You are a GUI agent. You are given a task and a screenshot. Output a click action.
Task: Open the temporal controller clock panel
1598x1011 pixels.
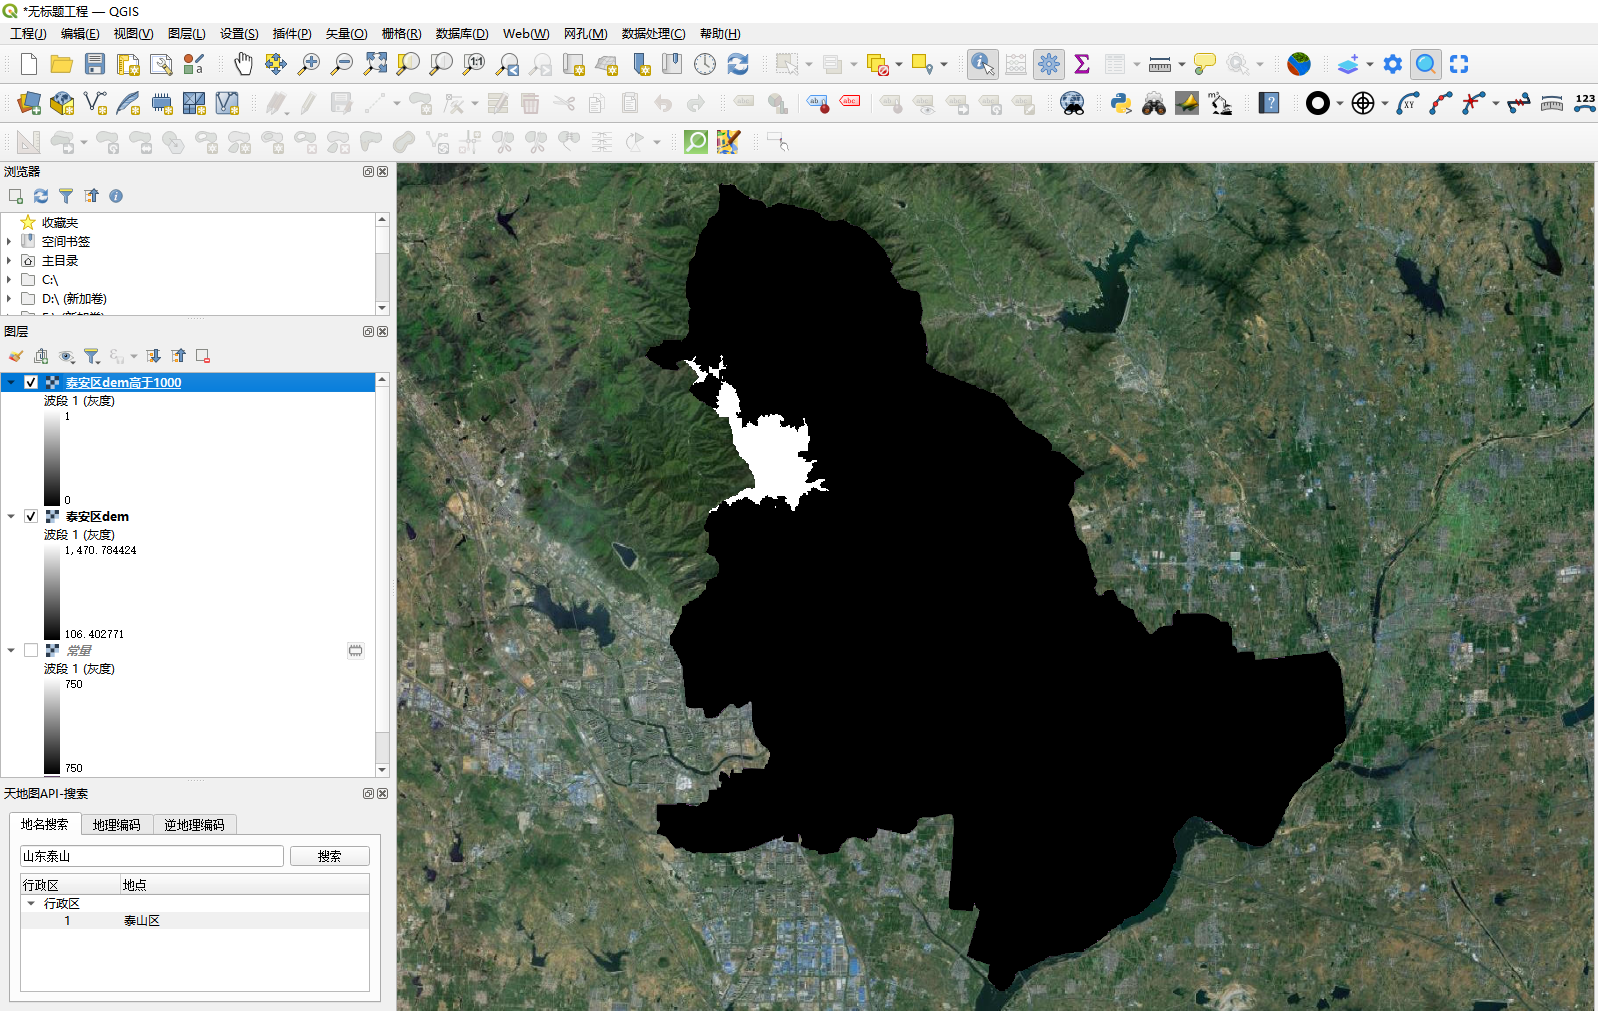tap(705, 64)
